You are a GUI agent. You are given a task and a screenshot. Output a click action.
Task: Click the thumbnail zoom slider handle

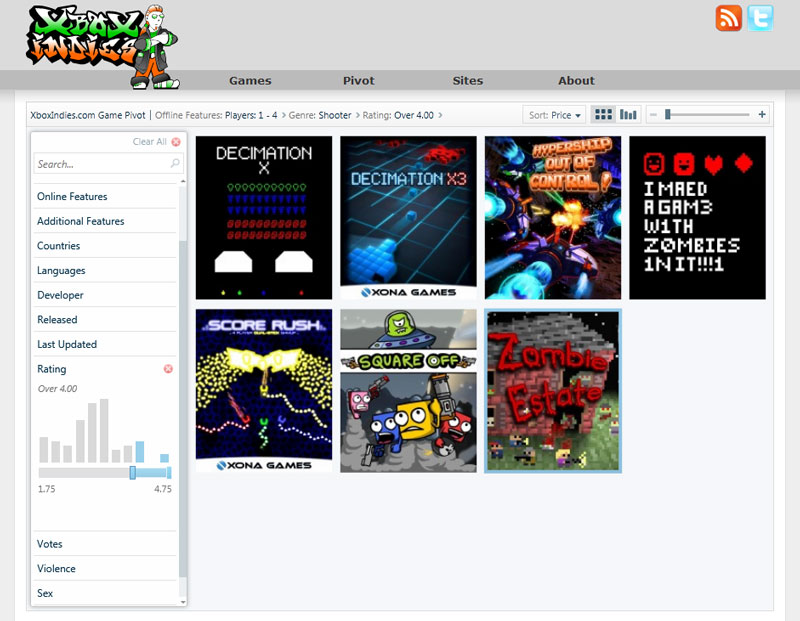pyautogui.click(x=667, y=115)
